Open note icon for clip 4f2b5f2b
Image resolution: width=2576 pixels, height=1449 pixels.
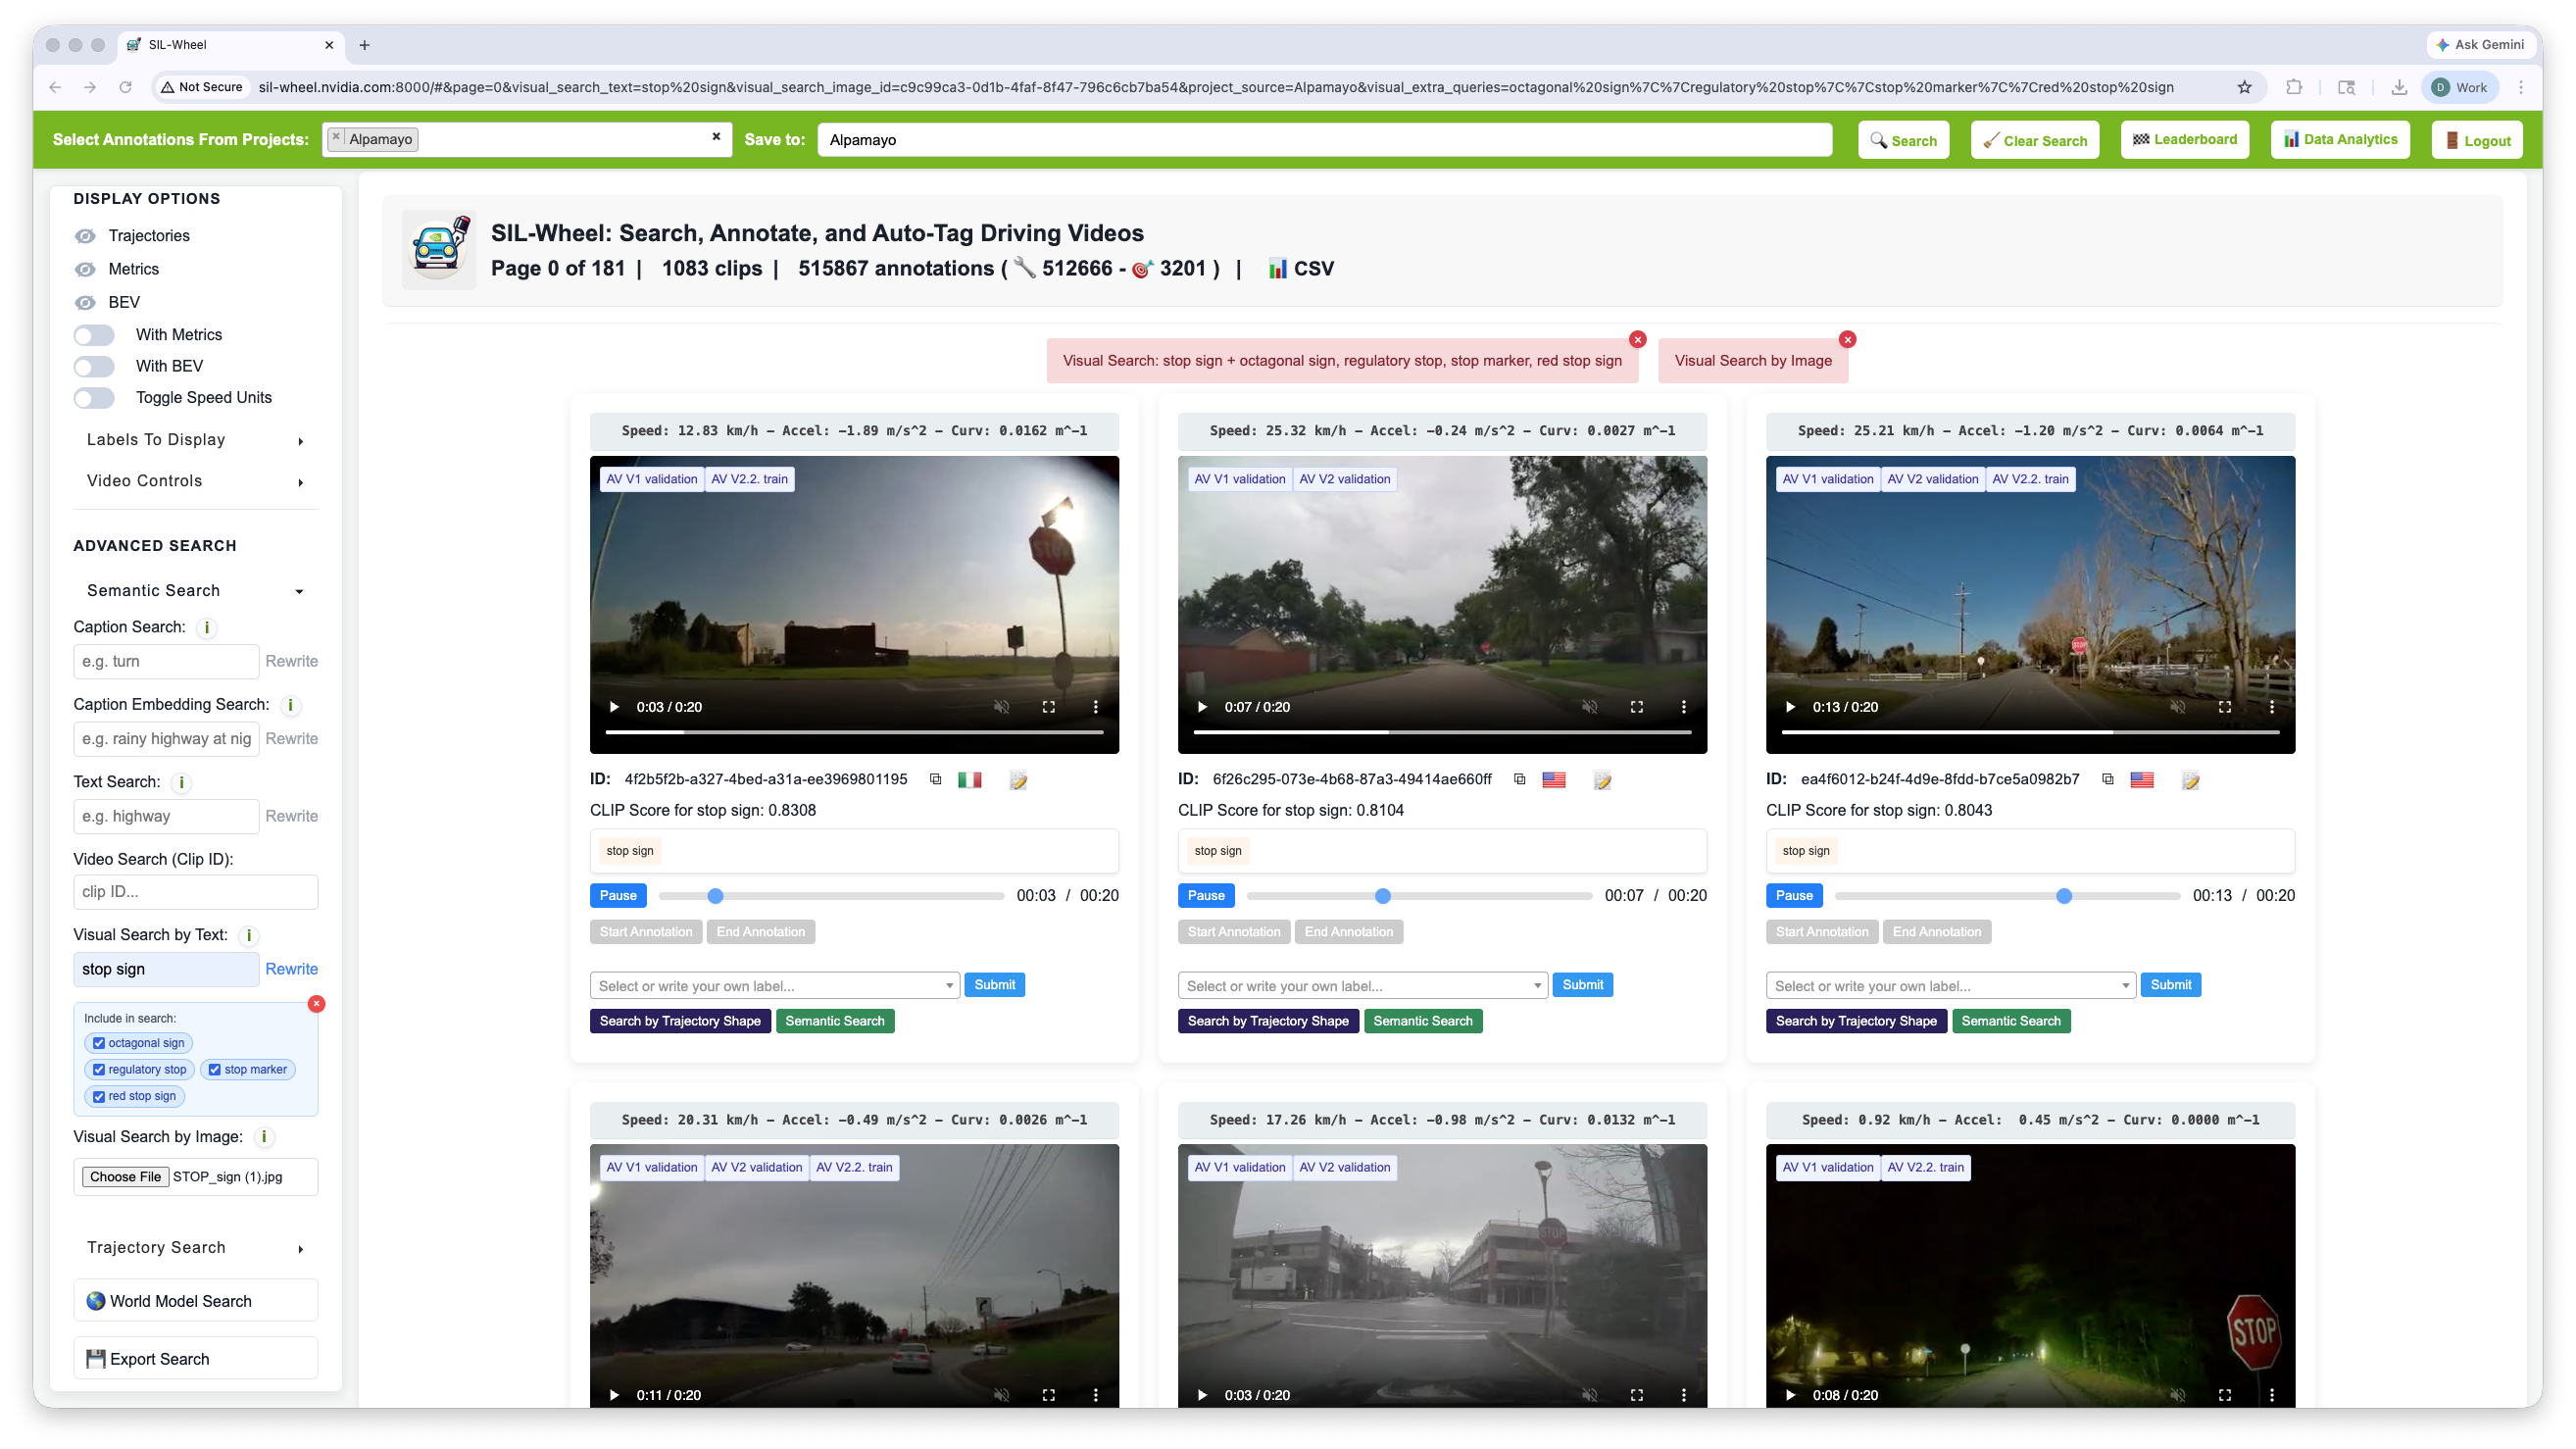click(1018, 780)
